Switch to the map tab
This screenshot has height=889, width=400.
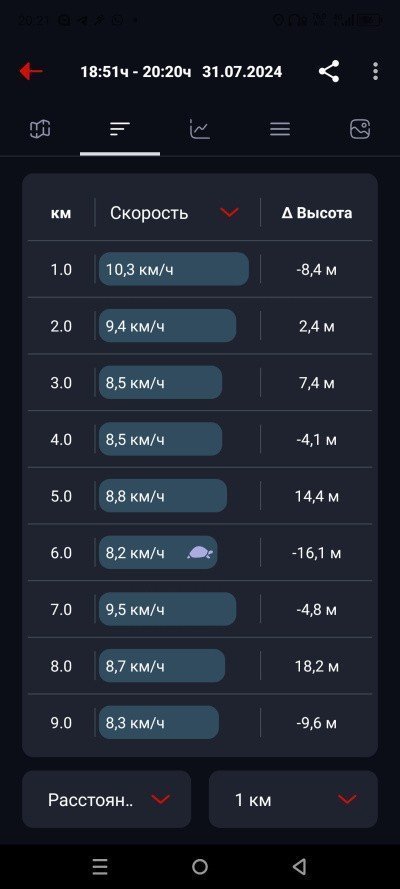40,129
